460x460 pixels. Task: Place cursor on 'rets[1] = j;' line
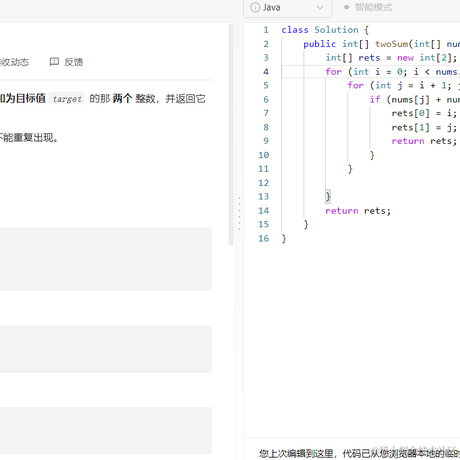click(424, 127)
